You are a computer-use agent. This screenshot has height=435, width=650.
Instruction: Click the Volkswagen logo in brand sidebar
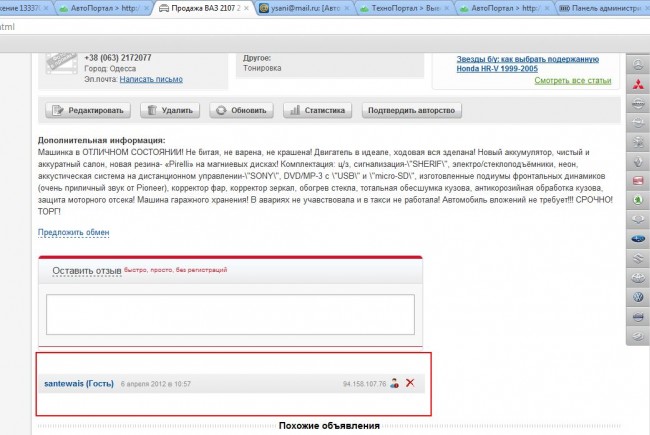point(637,297)
